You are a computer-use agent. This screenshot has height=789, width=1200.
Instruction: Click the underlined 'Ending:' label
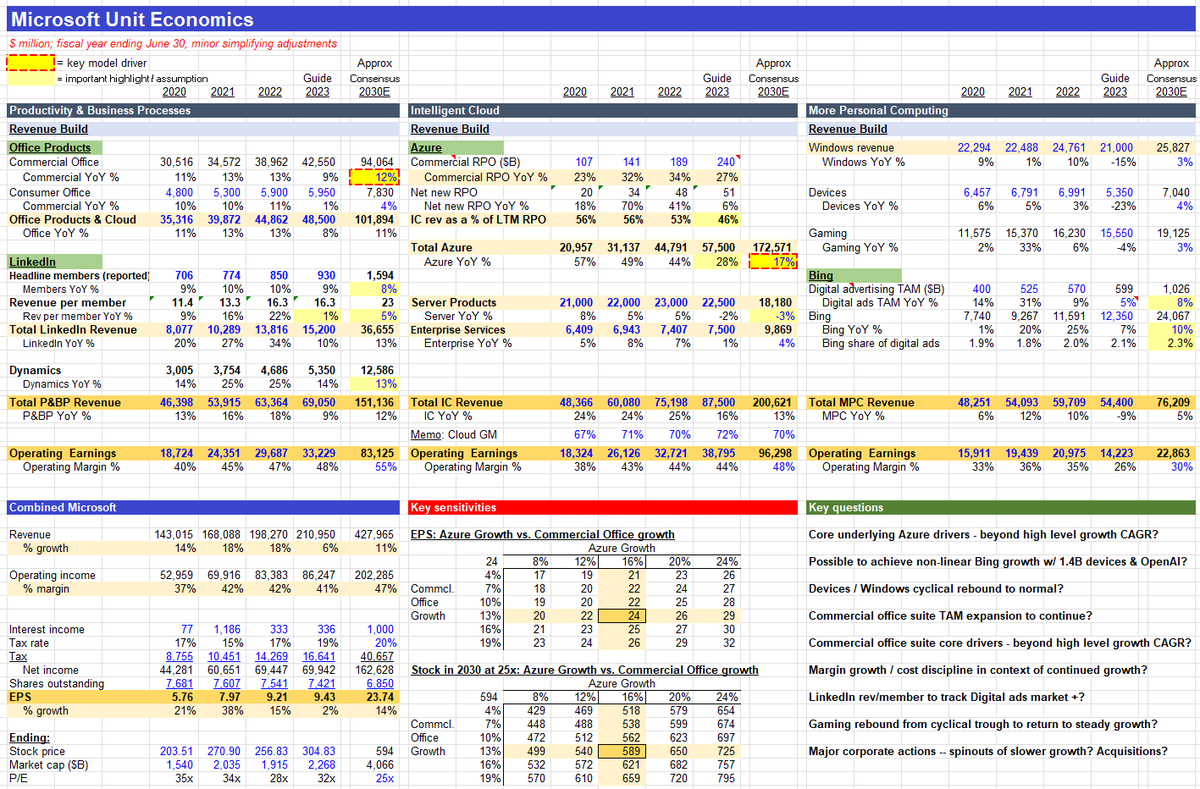30,738
